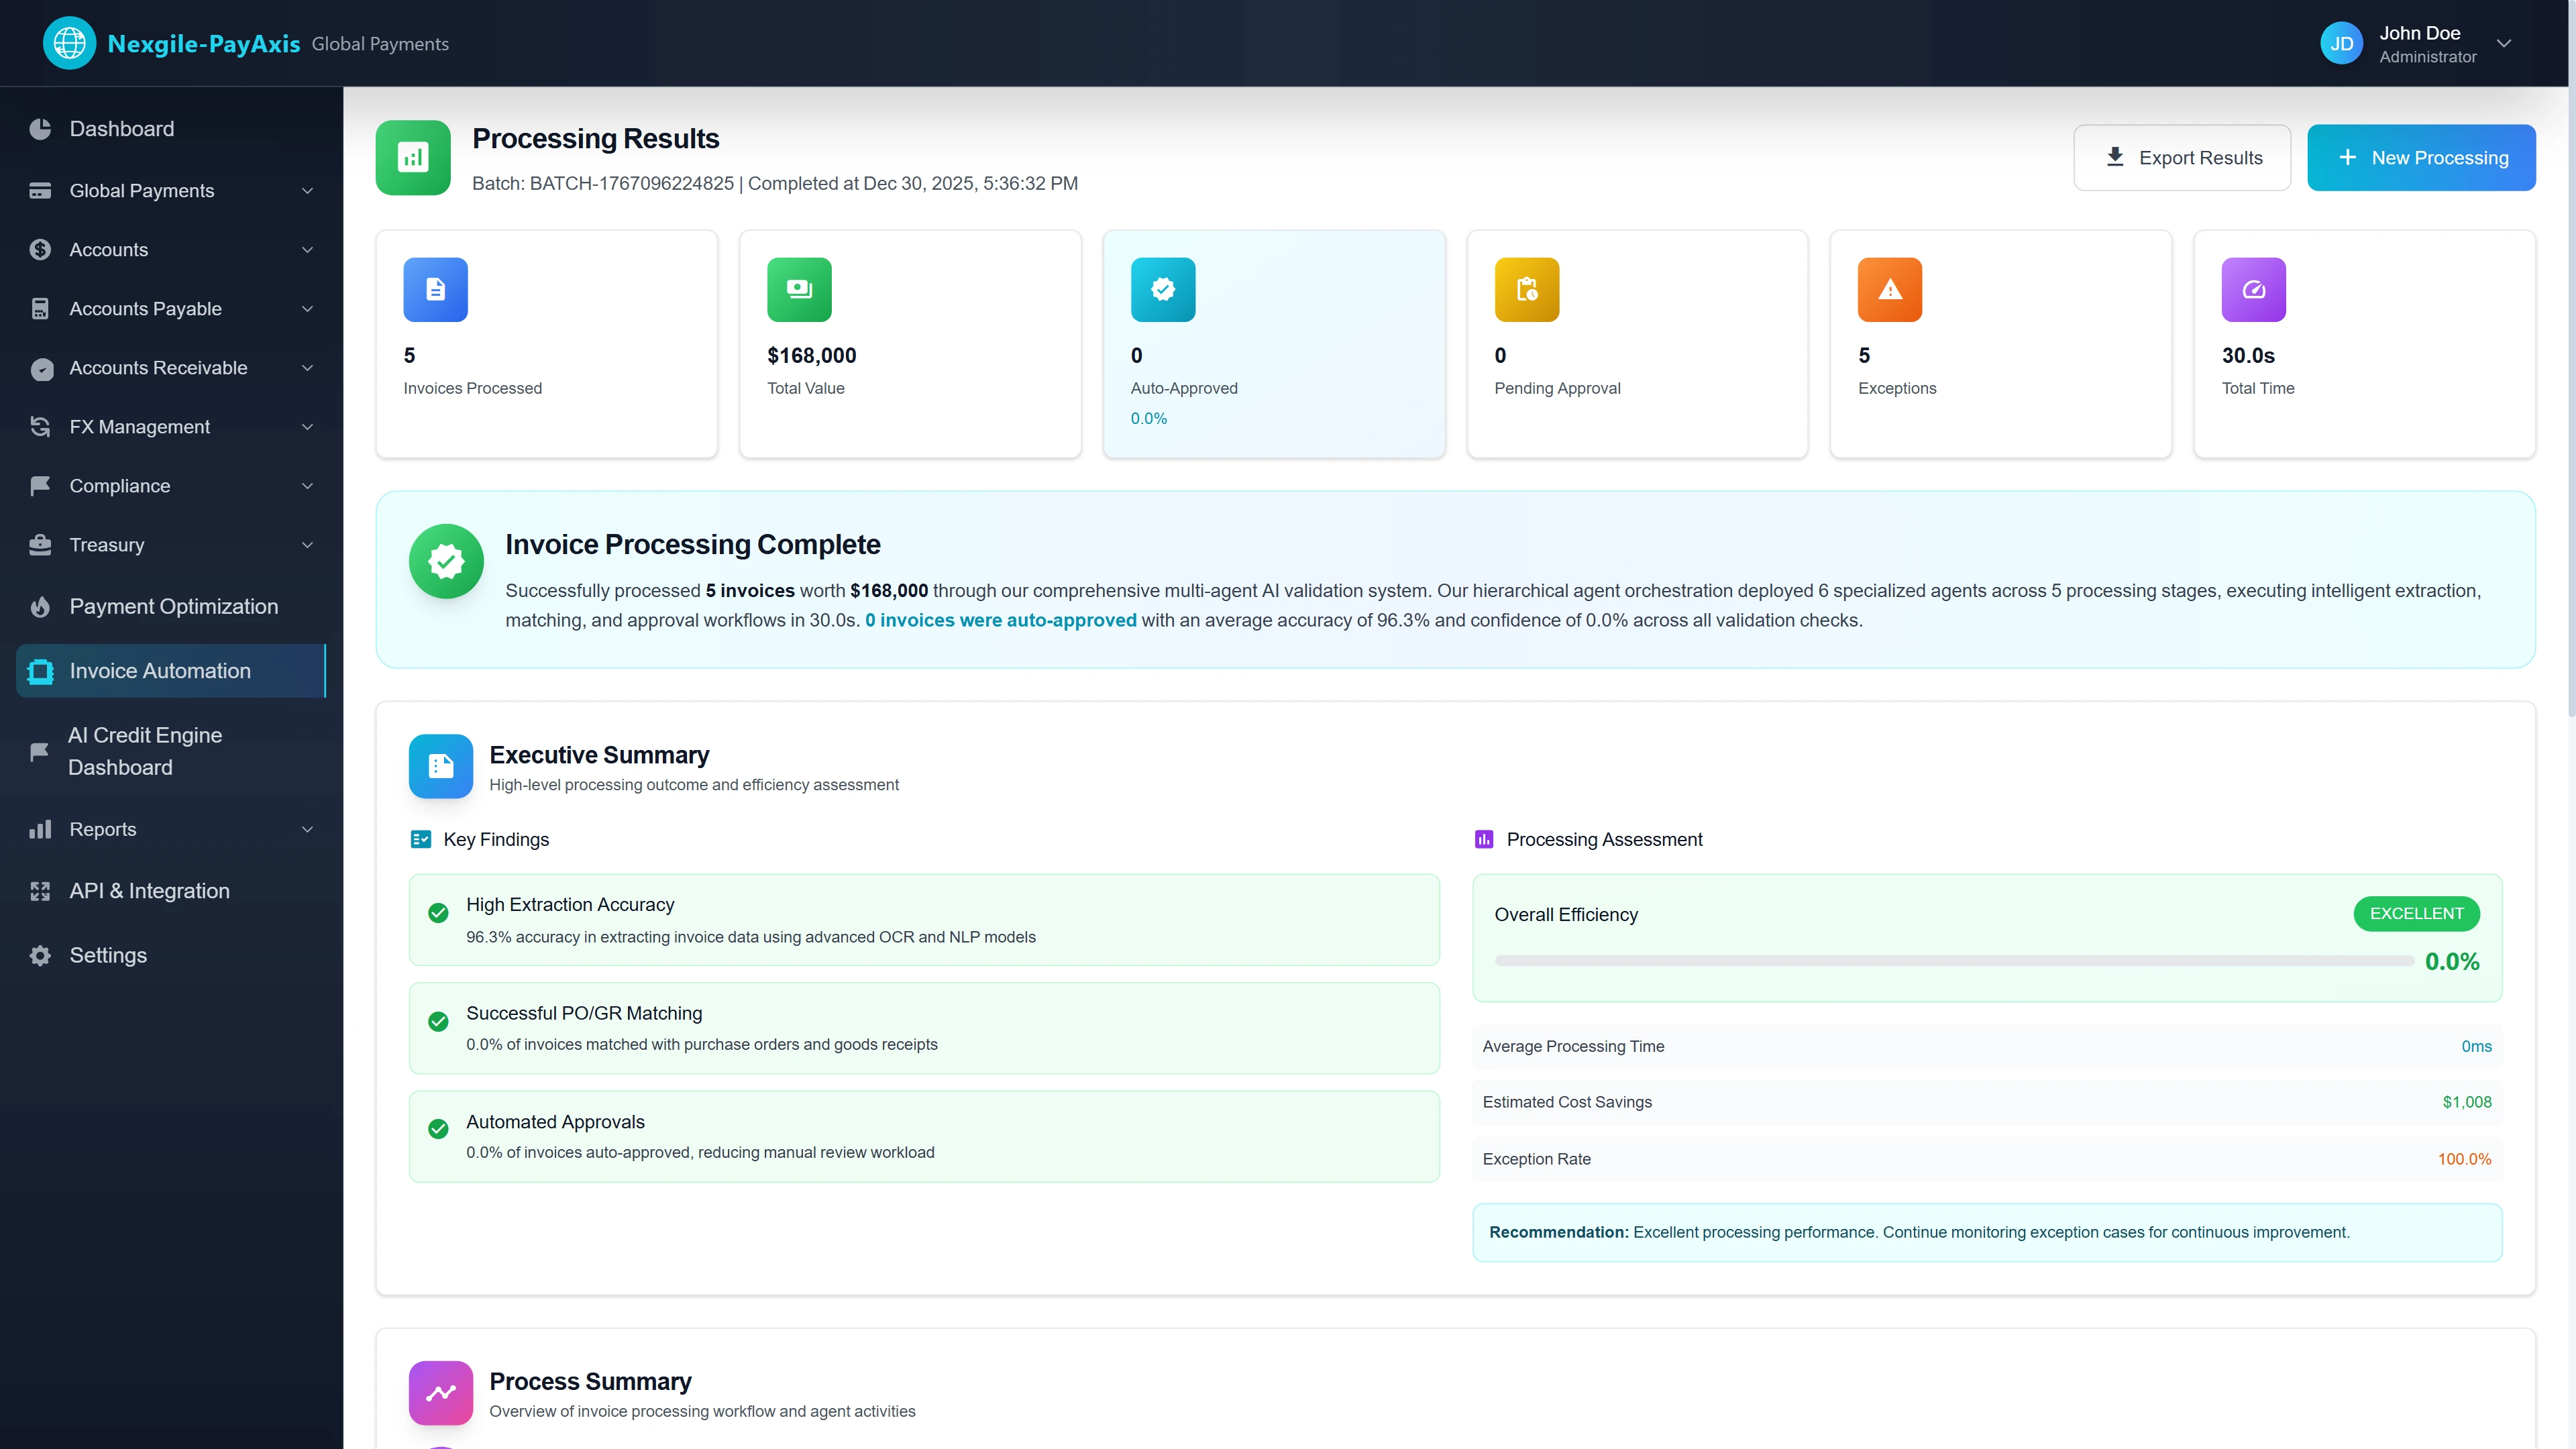Click the Export Results button
2576x1449 pixels.
pyautogui.click(x=2183, y=157)
